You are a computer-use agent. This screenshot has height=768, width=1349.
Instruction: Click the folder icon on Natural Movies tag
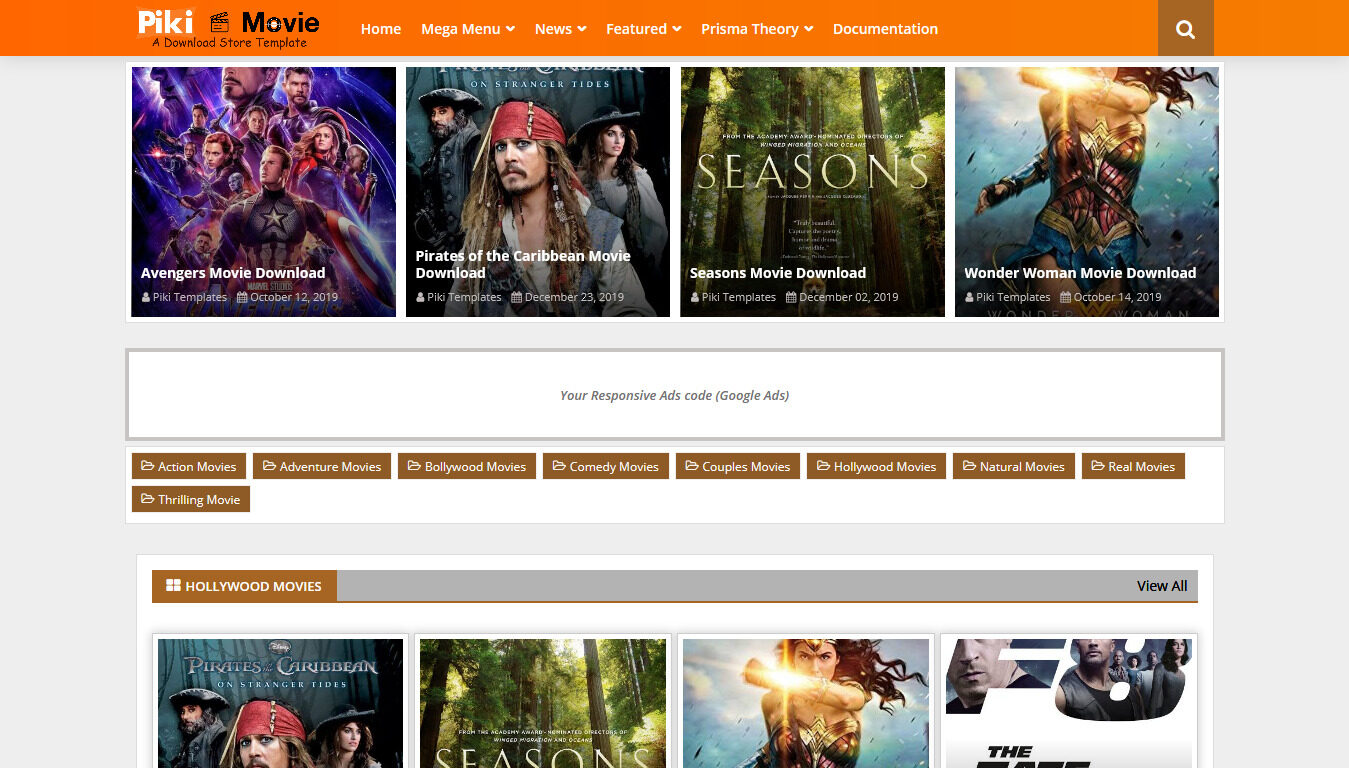coord(969,466)
